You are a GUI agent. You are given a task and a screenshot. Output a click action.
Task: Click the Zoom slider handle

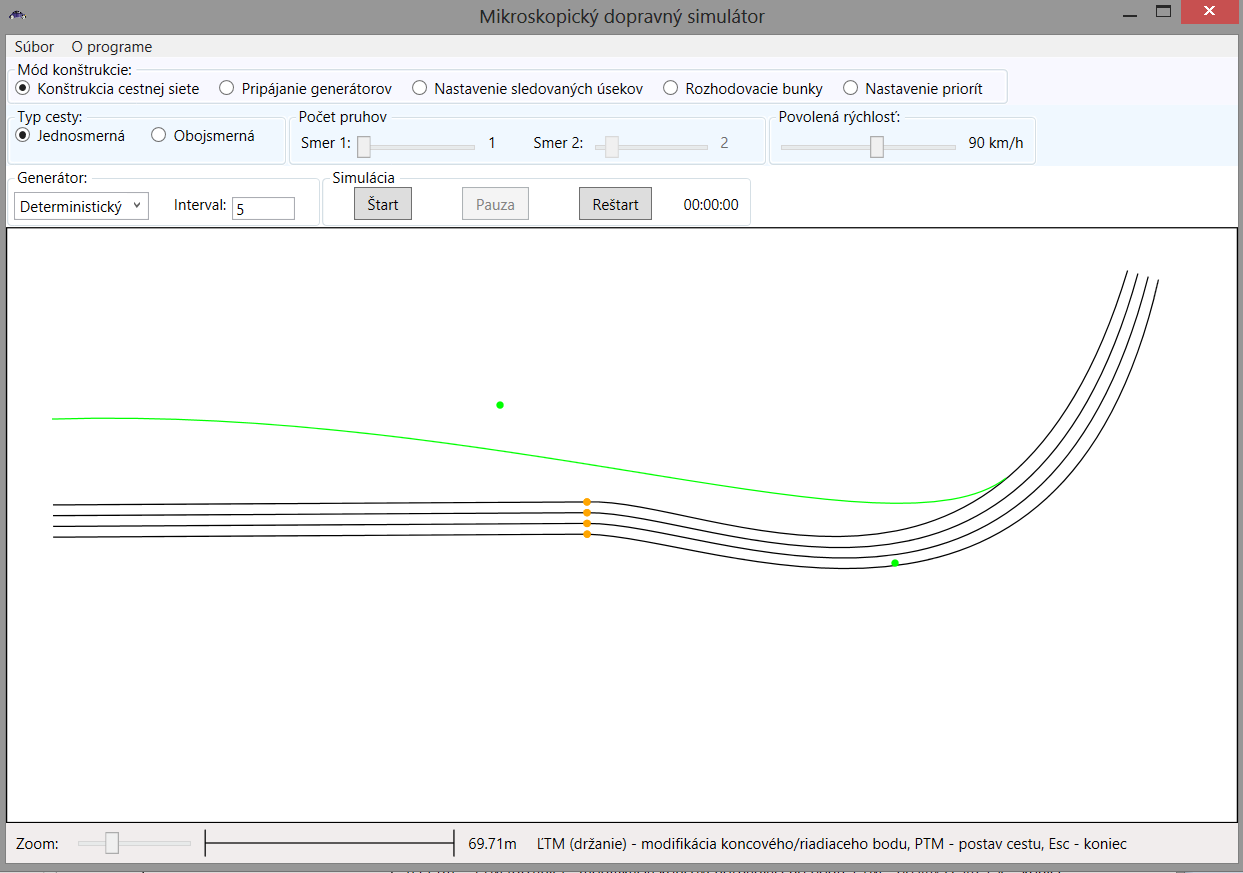click(112, 843)
